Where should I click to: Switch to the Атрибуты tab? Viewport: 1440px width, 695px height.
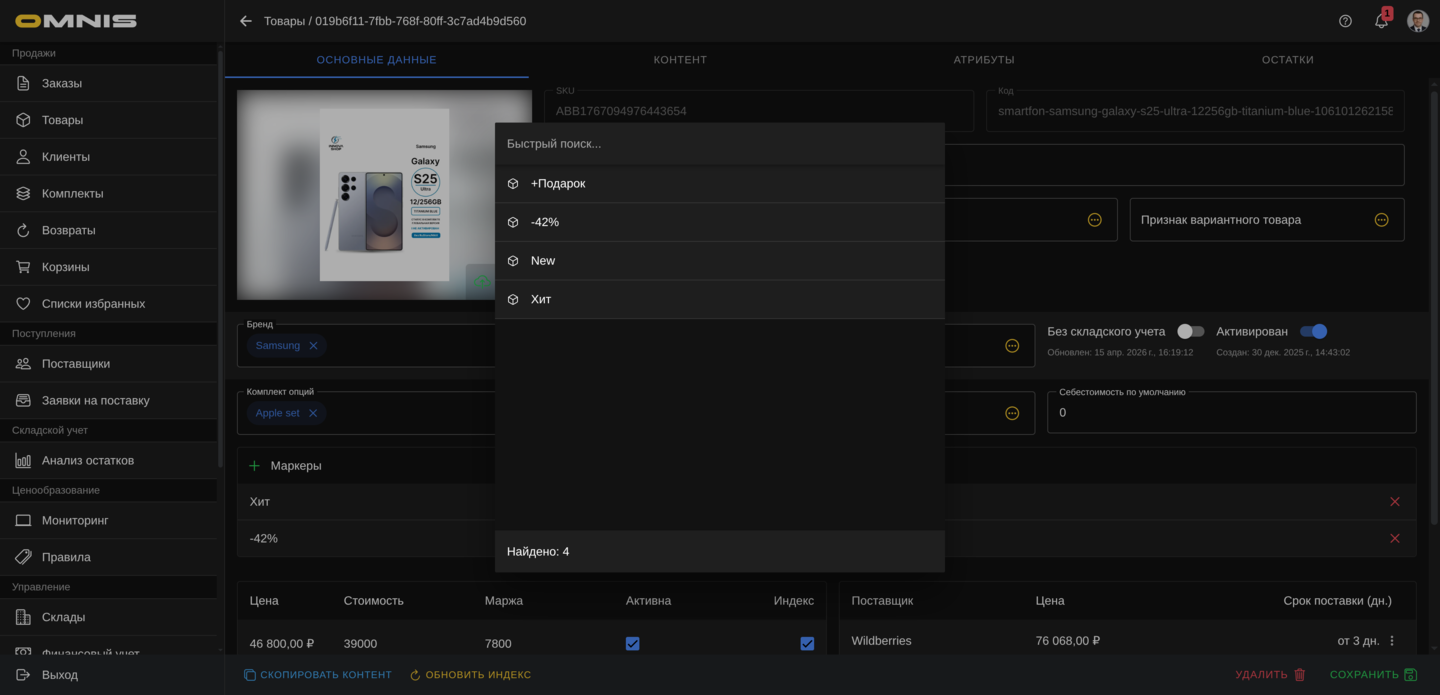pyautogui.click(x=983, y=60)
